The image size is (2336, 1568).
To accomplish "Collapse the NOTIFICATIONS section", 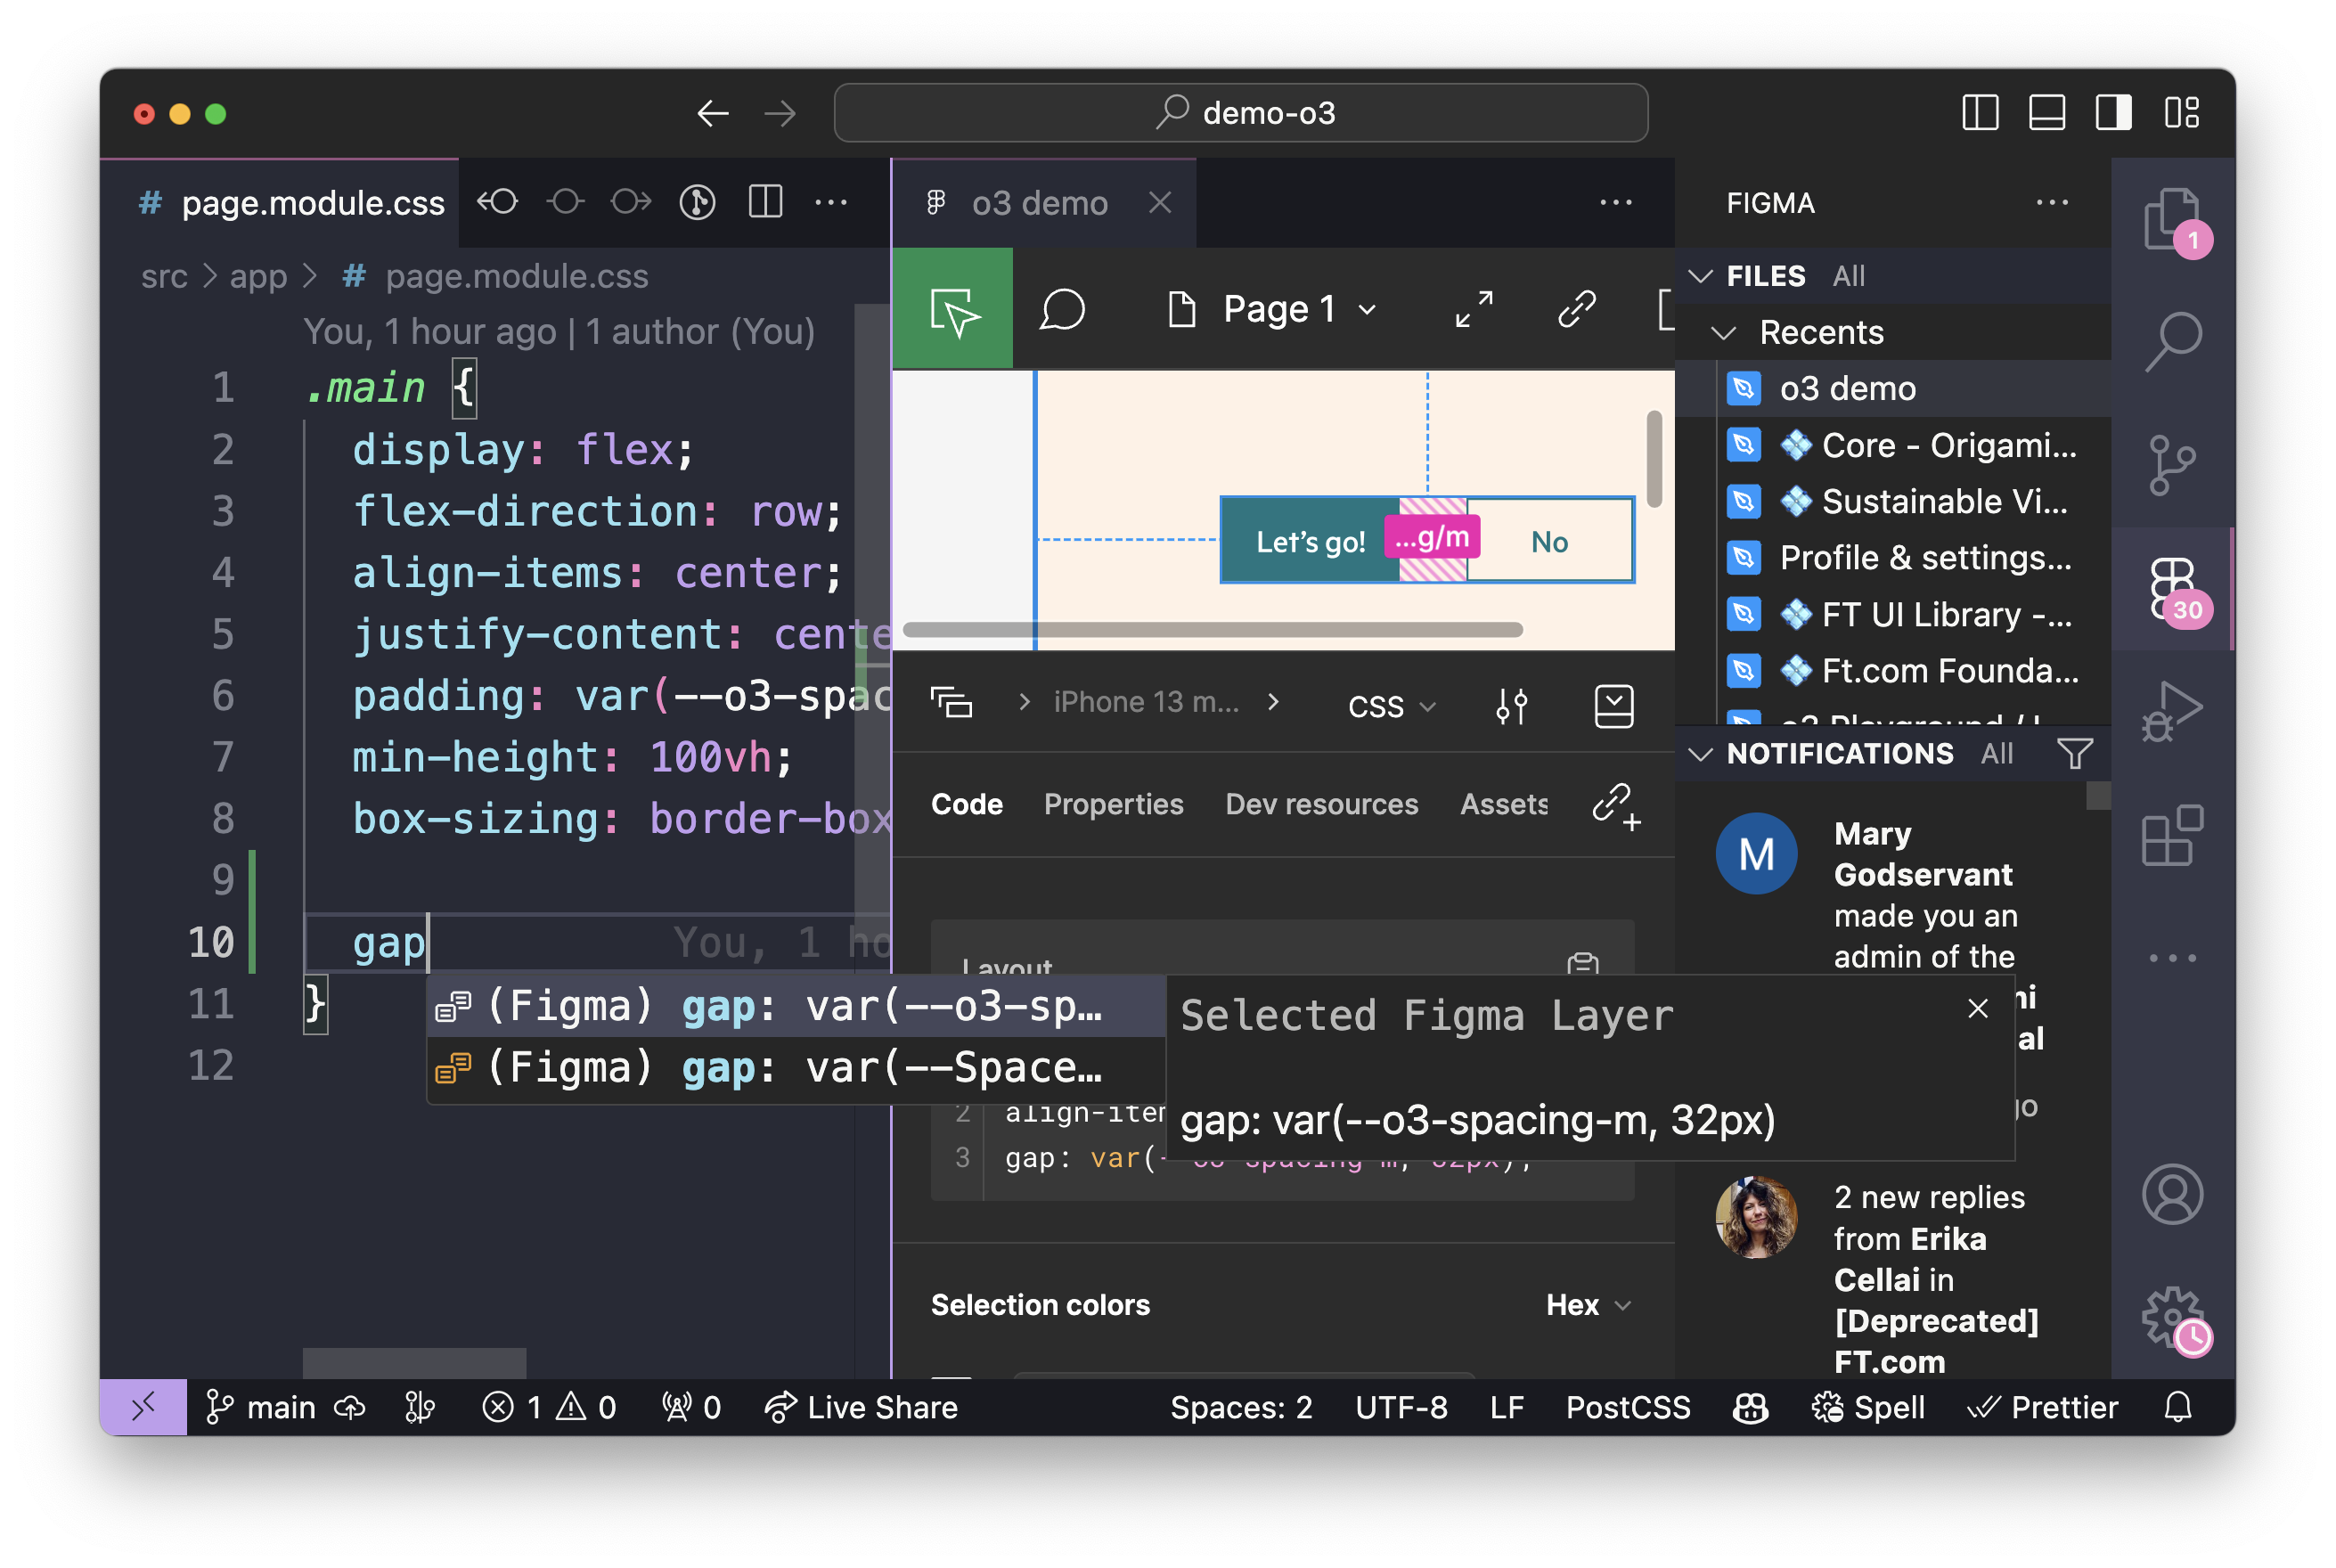I will tap(1700, 753).
